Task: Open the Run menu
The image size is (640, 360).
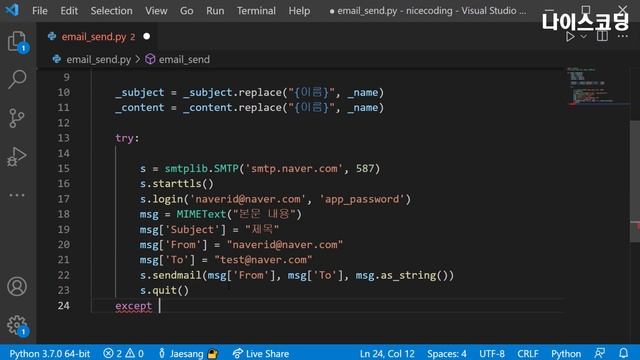Action: tap(215, 11)
